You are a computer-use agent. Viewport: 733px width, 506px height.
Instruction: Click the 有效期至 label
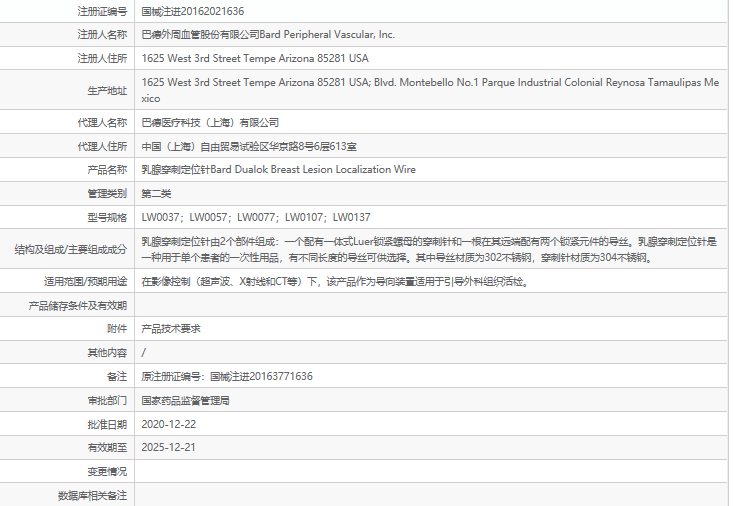pyautogui.click(x=107, y=448)
